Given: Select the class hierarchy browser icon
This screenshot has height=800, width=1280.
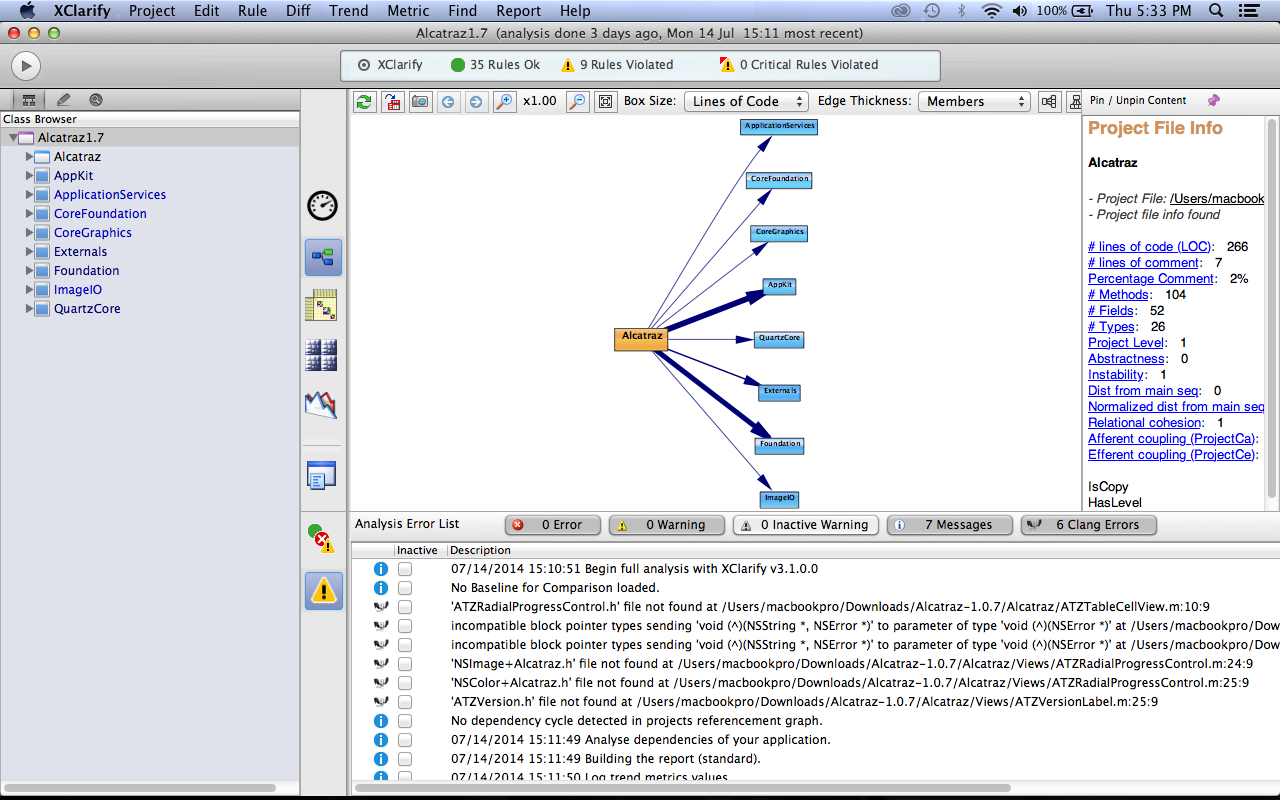Looking at the screenshot, I should coord(29,100).
